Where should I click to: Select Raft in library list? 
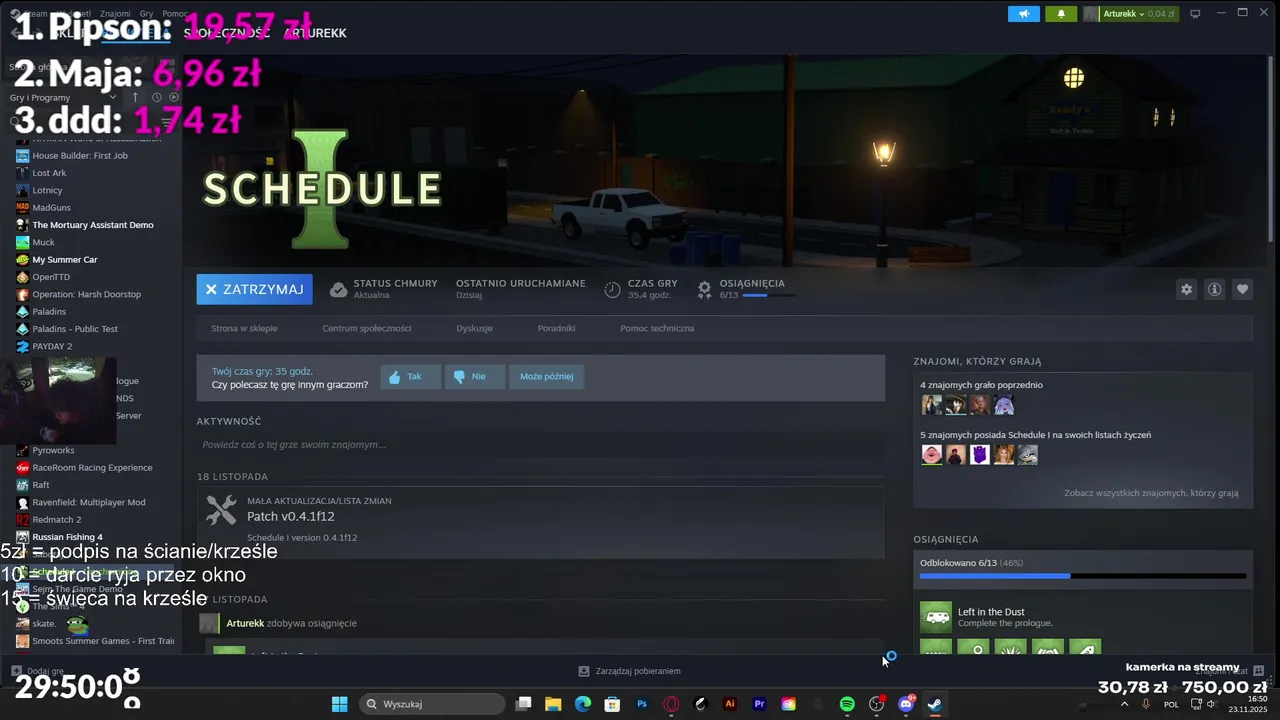tap(41, 485)
